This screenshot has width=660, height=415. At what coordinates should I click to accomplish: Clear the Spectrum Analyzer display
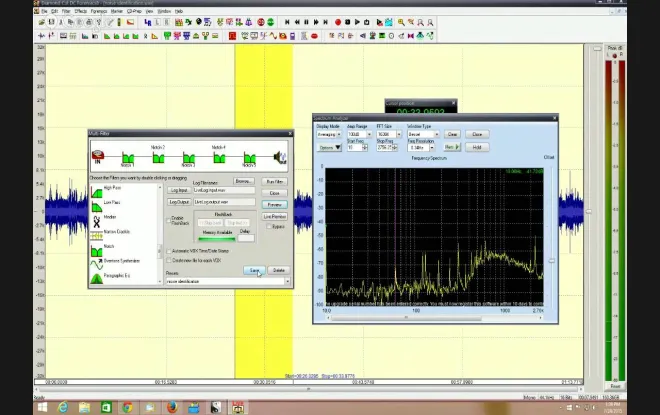452,134
